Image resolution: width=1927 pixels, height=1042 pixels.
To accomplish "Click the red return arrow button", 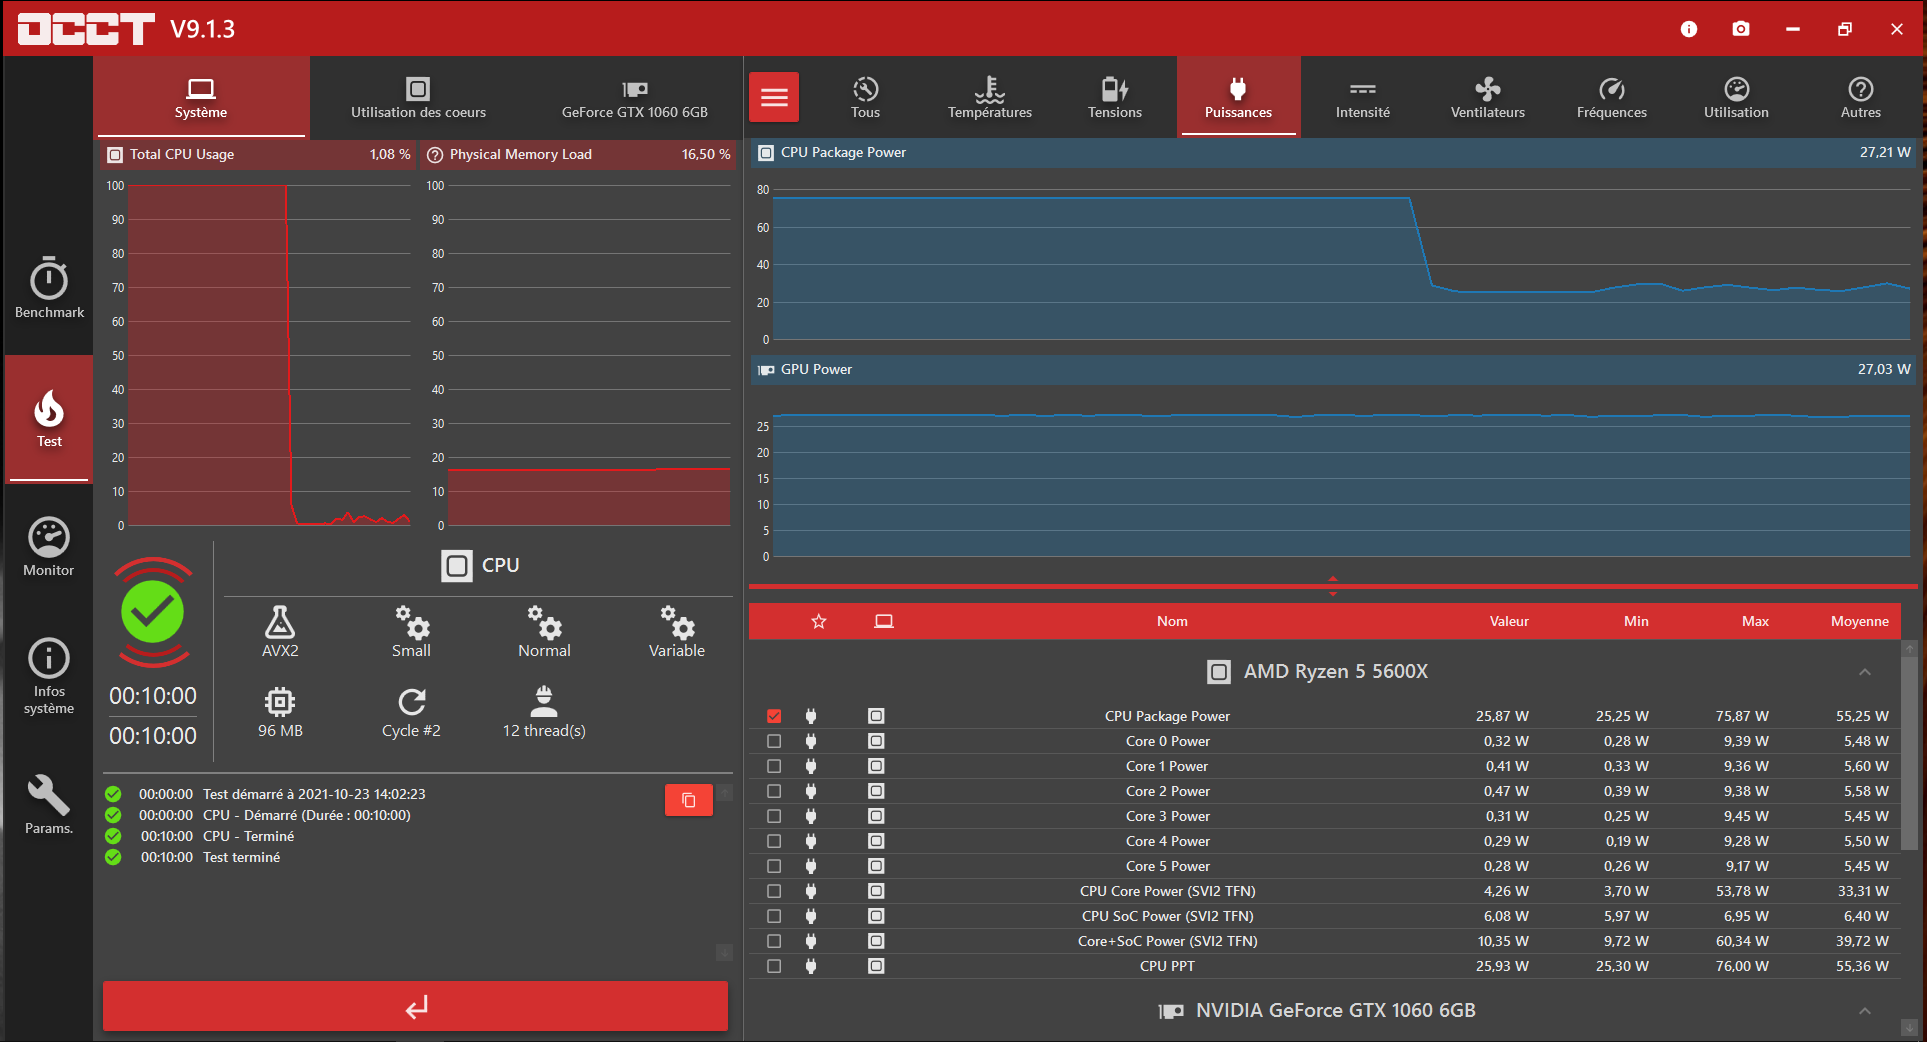I will (415, 1006).
